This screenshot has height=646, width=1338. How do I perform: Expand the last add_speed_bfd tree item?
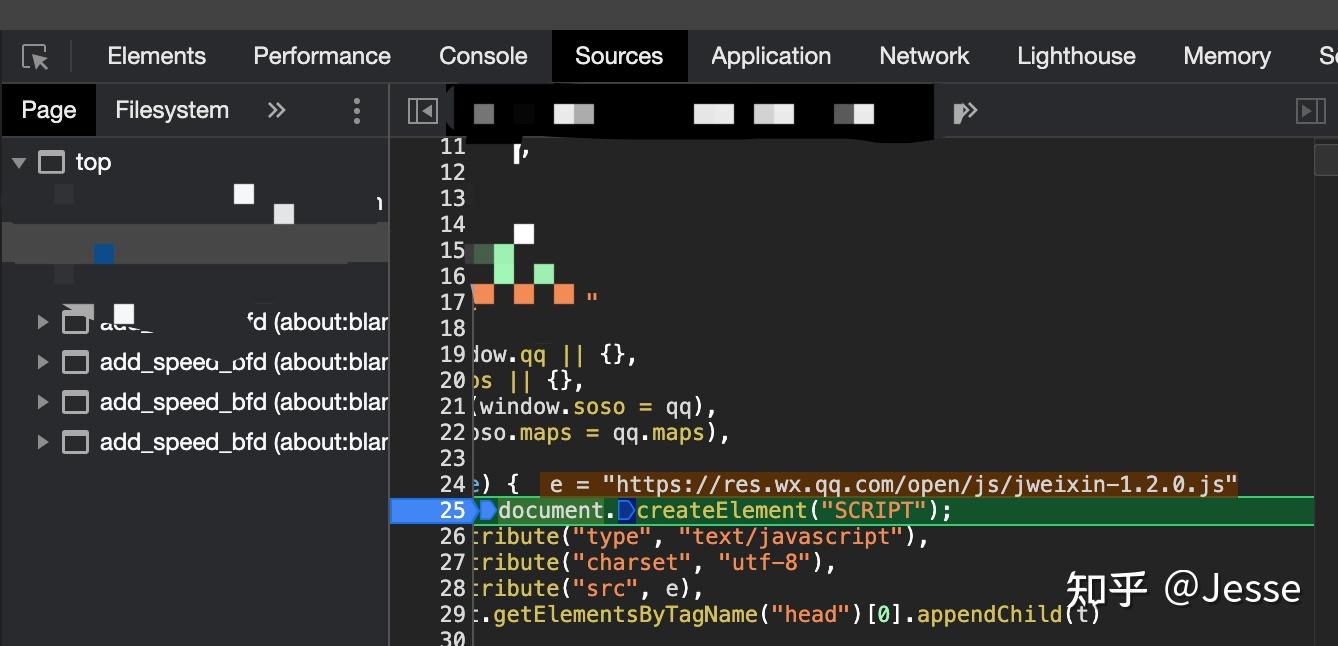pyautogui.click(x=42, y=441)
